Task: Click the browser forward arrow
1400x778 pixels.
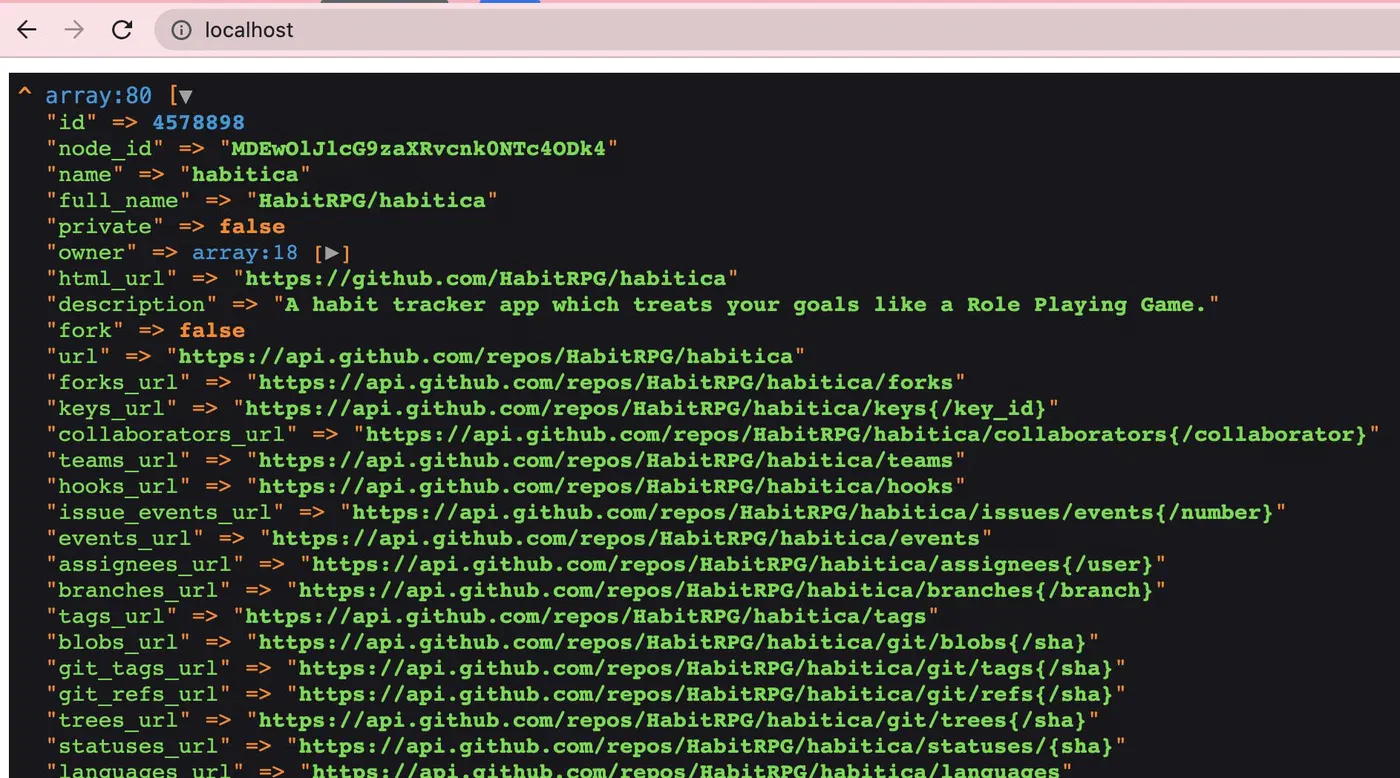Action: tap(74, 30)
